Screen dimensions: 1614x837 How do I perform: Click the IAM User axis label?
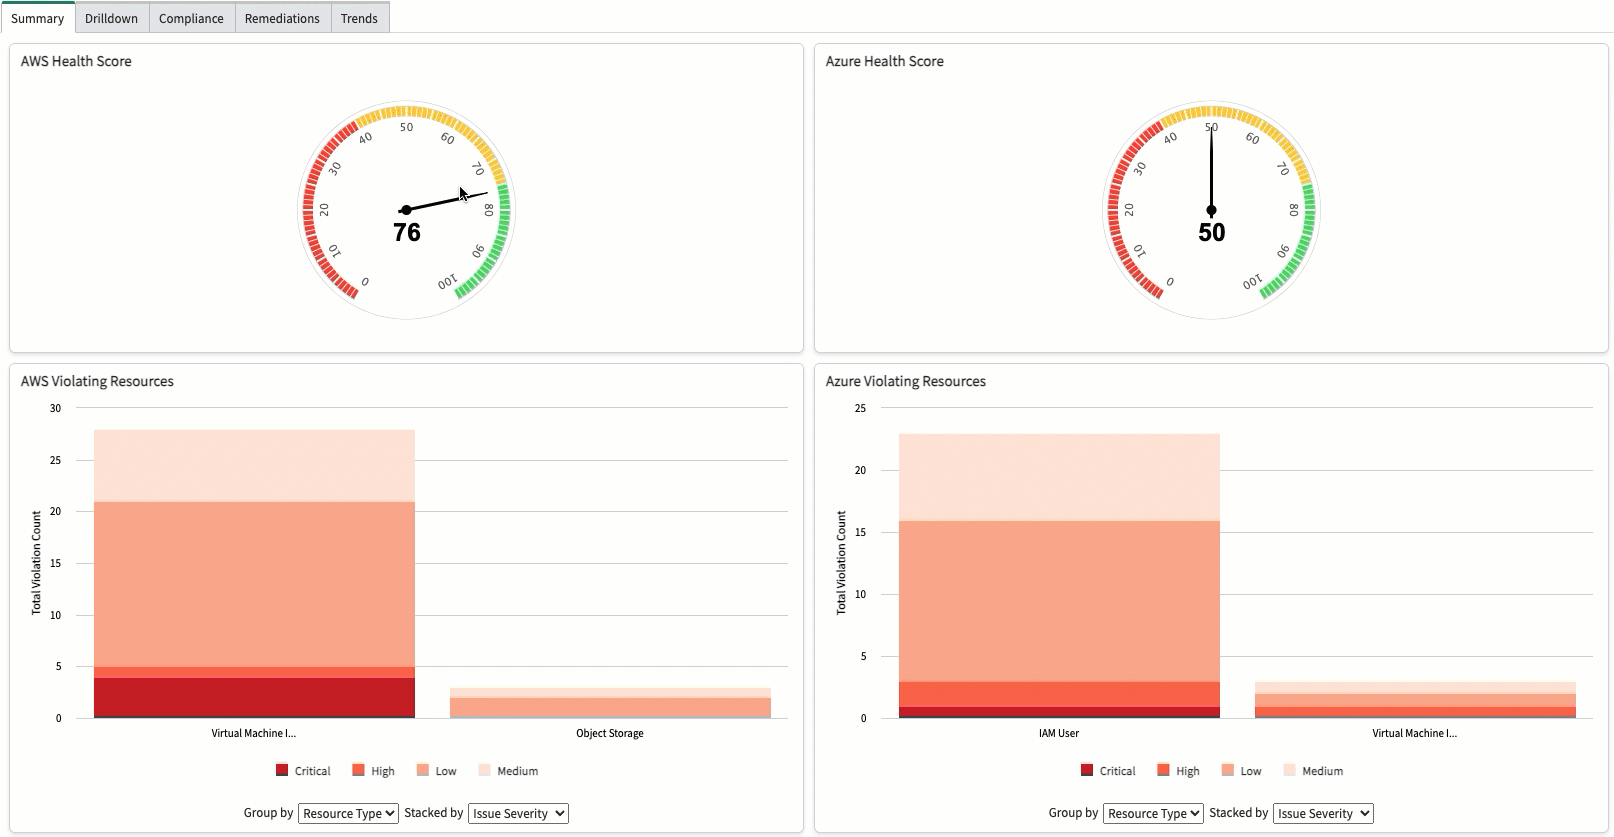pos(1059,733)
